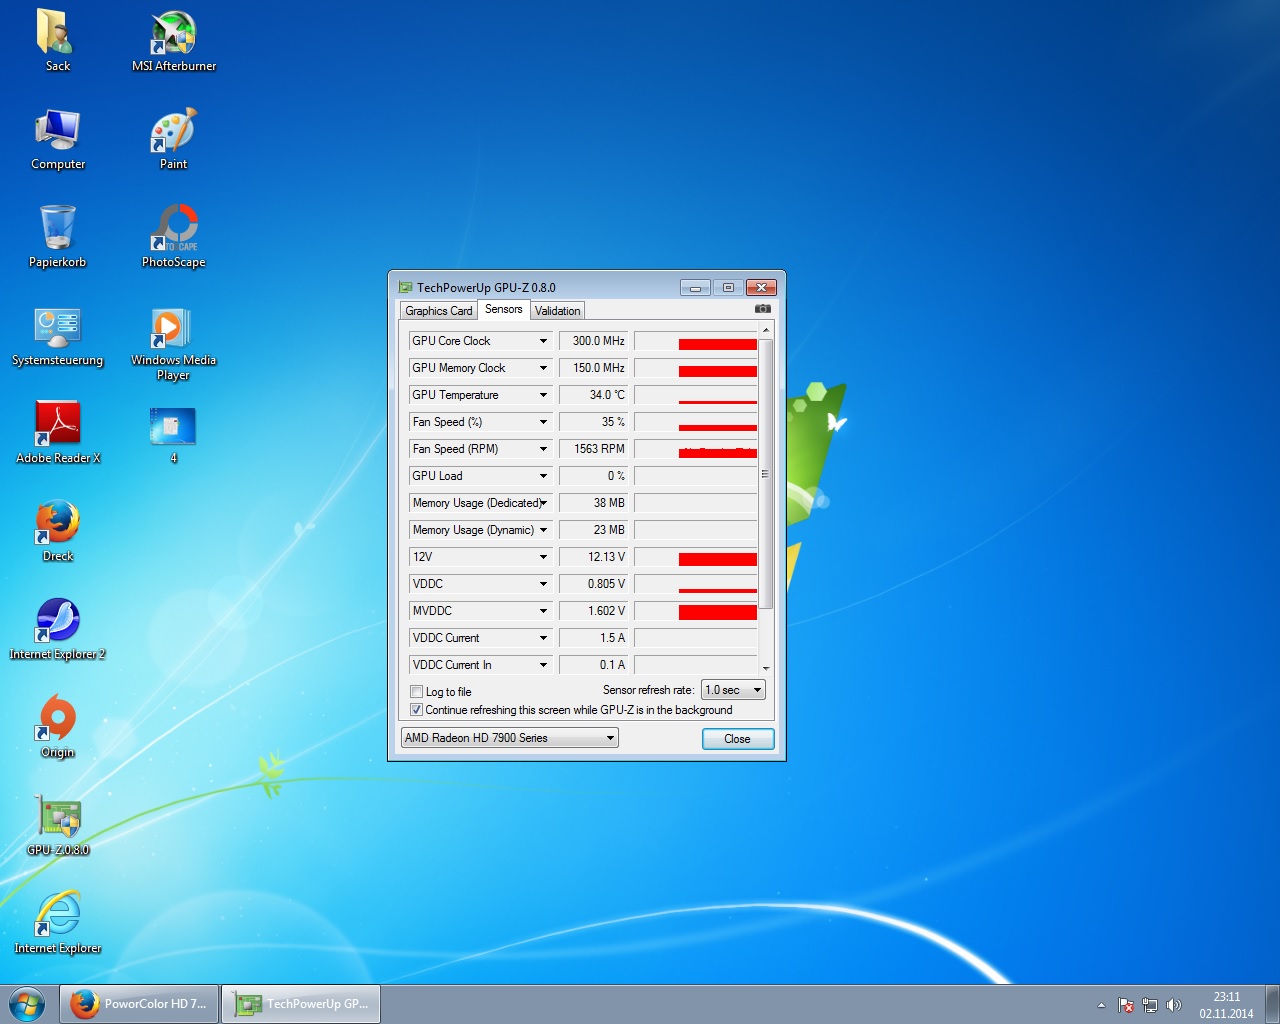This screenshot has height=1024, width=1280.
Task: Open the MVDDC sensor dropdown
Action: click(544, 611)
